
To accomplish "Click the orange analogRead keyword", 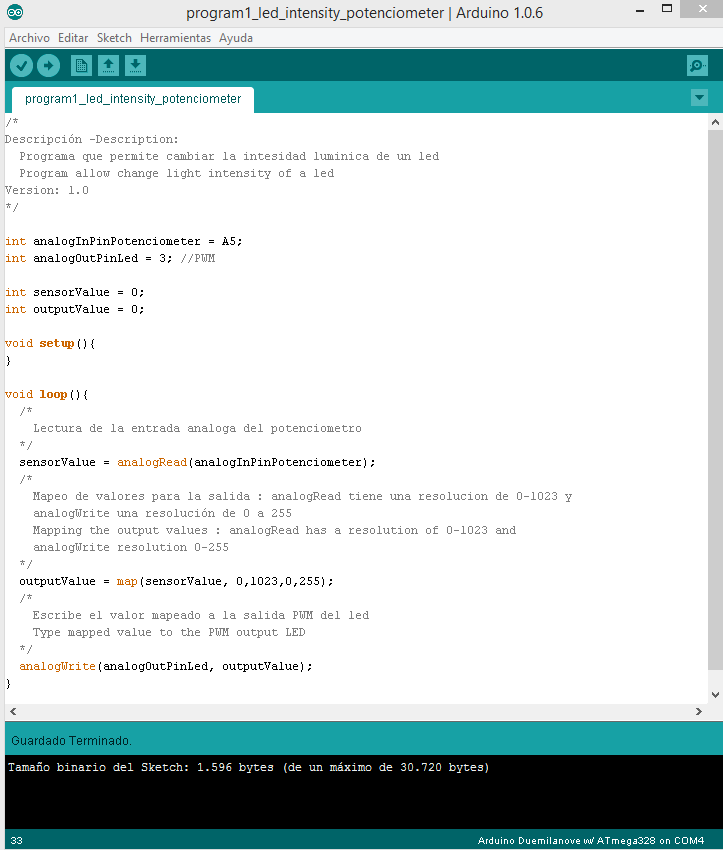I will point(152,462).
